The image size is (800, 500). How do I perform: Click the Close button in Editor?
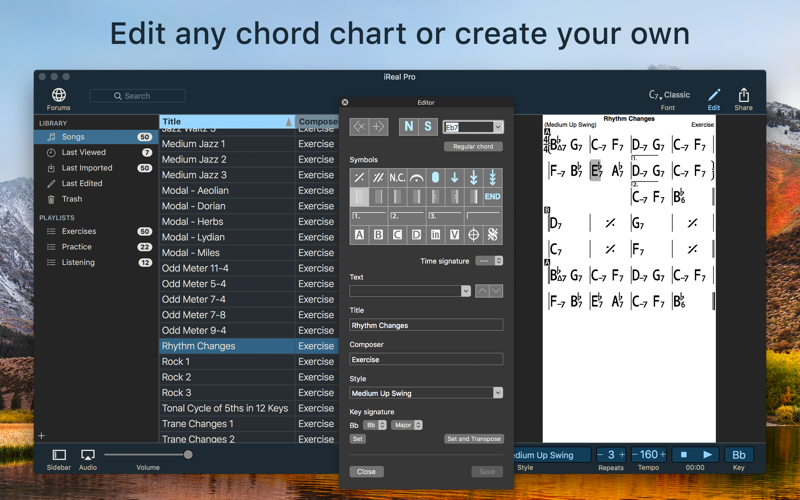[366, 471]
